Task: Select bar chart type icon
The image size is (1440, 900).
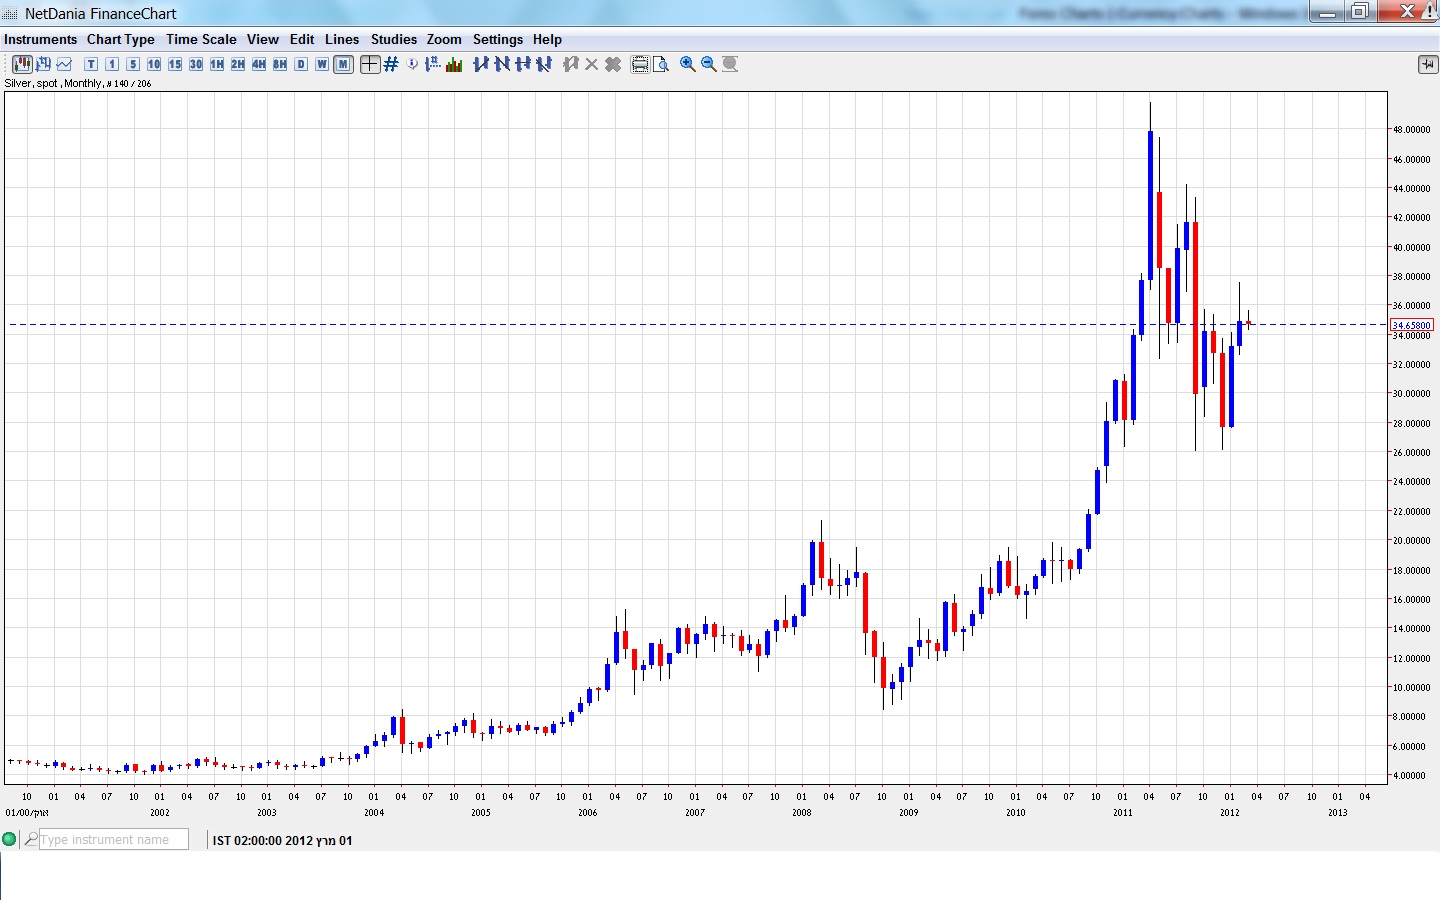Action: pos(43,64)
